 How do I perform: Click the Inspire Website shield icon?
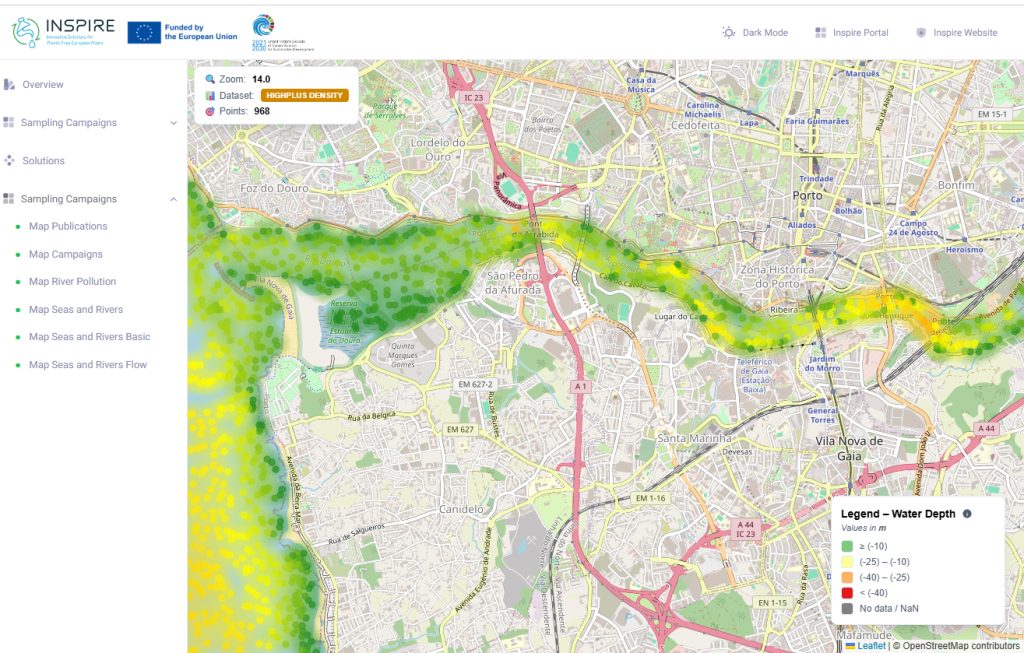(x=921, y=33)
